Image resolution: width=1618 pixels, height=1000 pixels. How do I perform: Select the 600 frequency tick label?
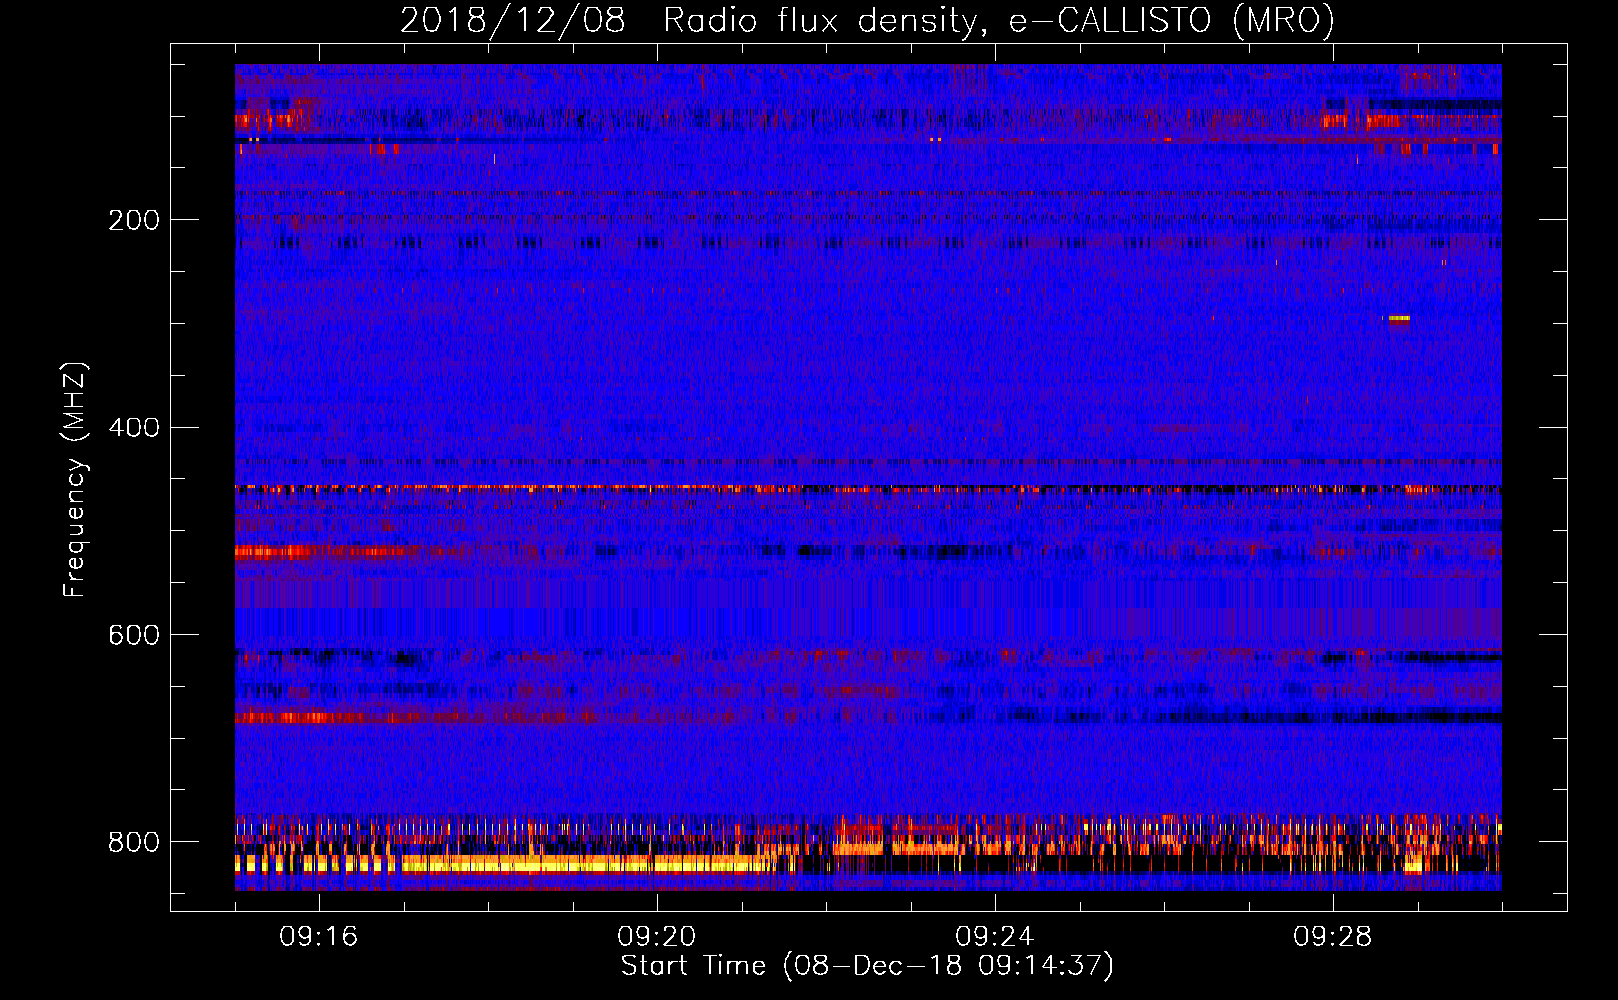pyautogui.click(x=134, y=636)
